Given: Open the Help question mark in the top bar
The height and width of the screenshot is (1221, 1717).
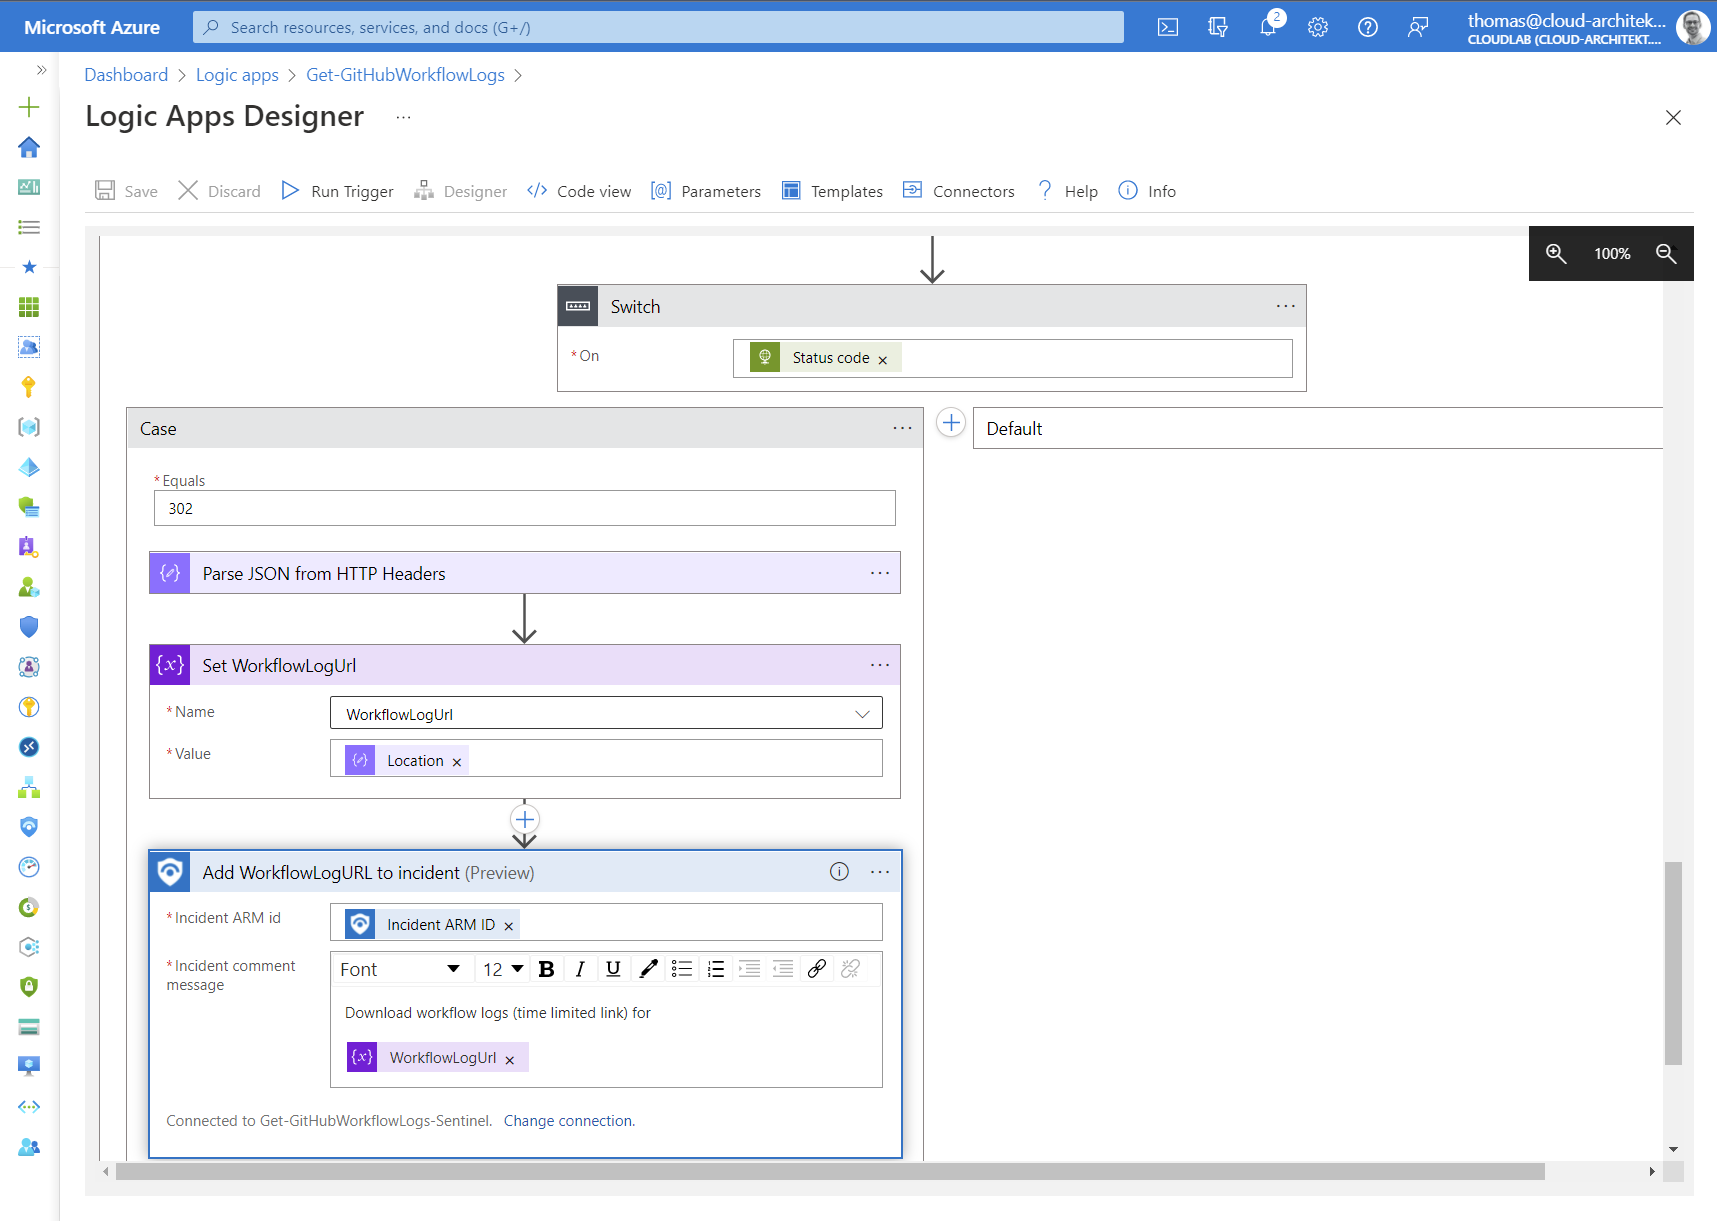Looking at the screenshot, I should [x=1368, y=27].
